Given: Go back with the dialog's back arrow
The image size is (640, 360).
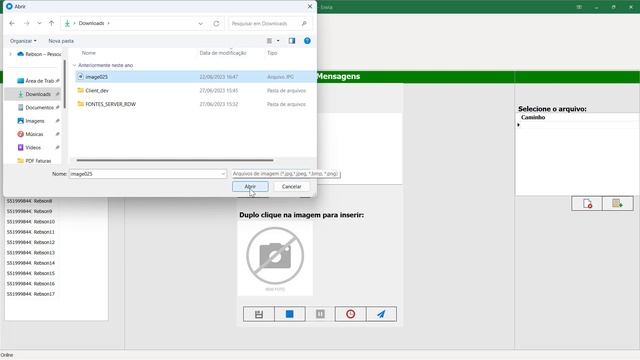Looking at the screenshot, I should click(x=12, y=24).
